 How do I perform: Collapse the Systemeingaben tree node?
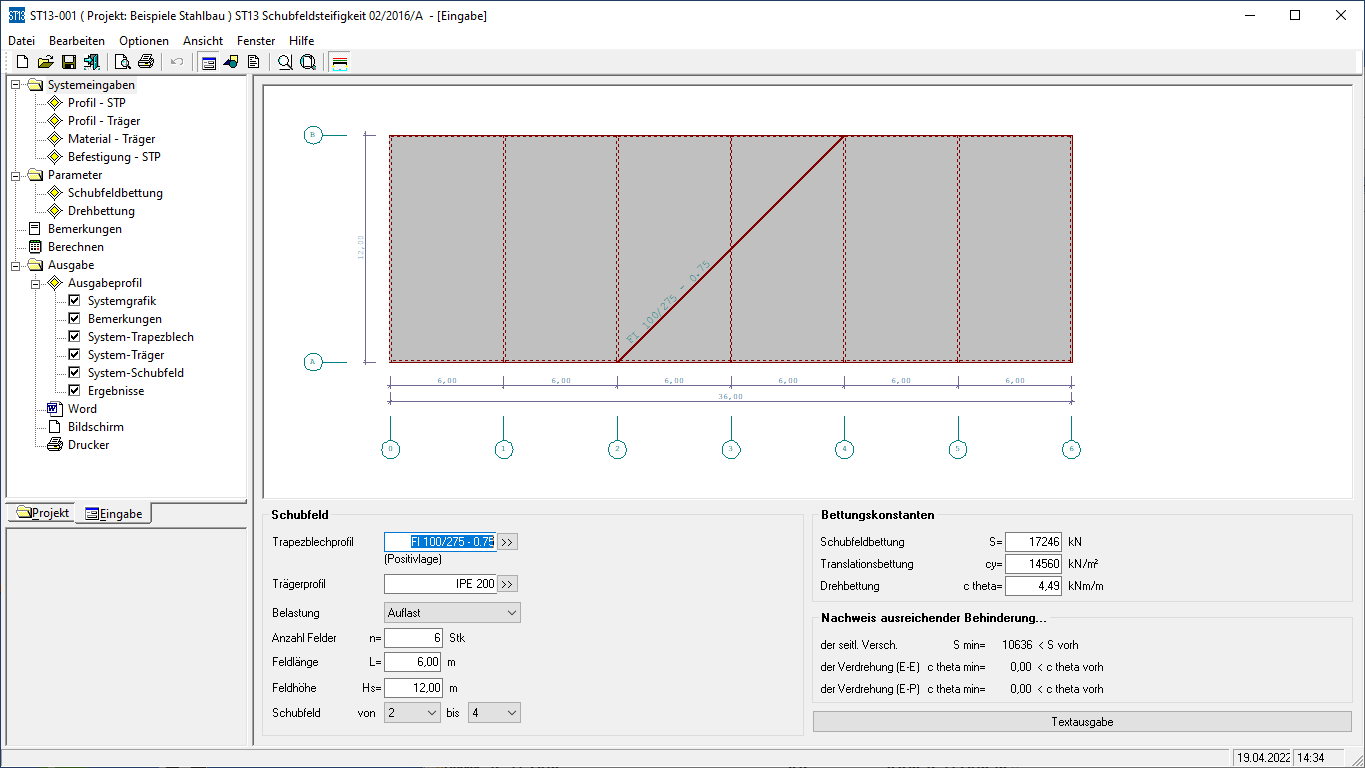pyautogui.click(x=16, y=85)
